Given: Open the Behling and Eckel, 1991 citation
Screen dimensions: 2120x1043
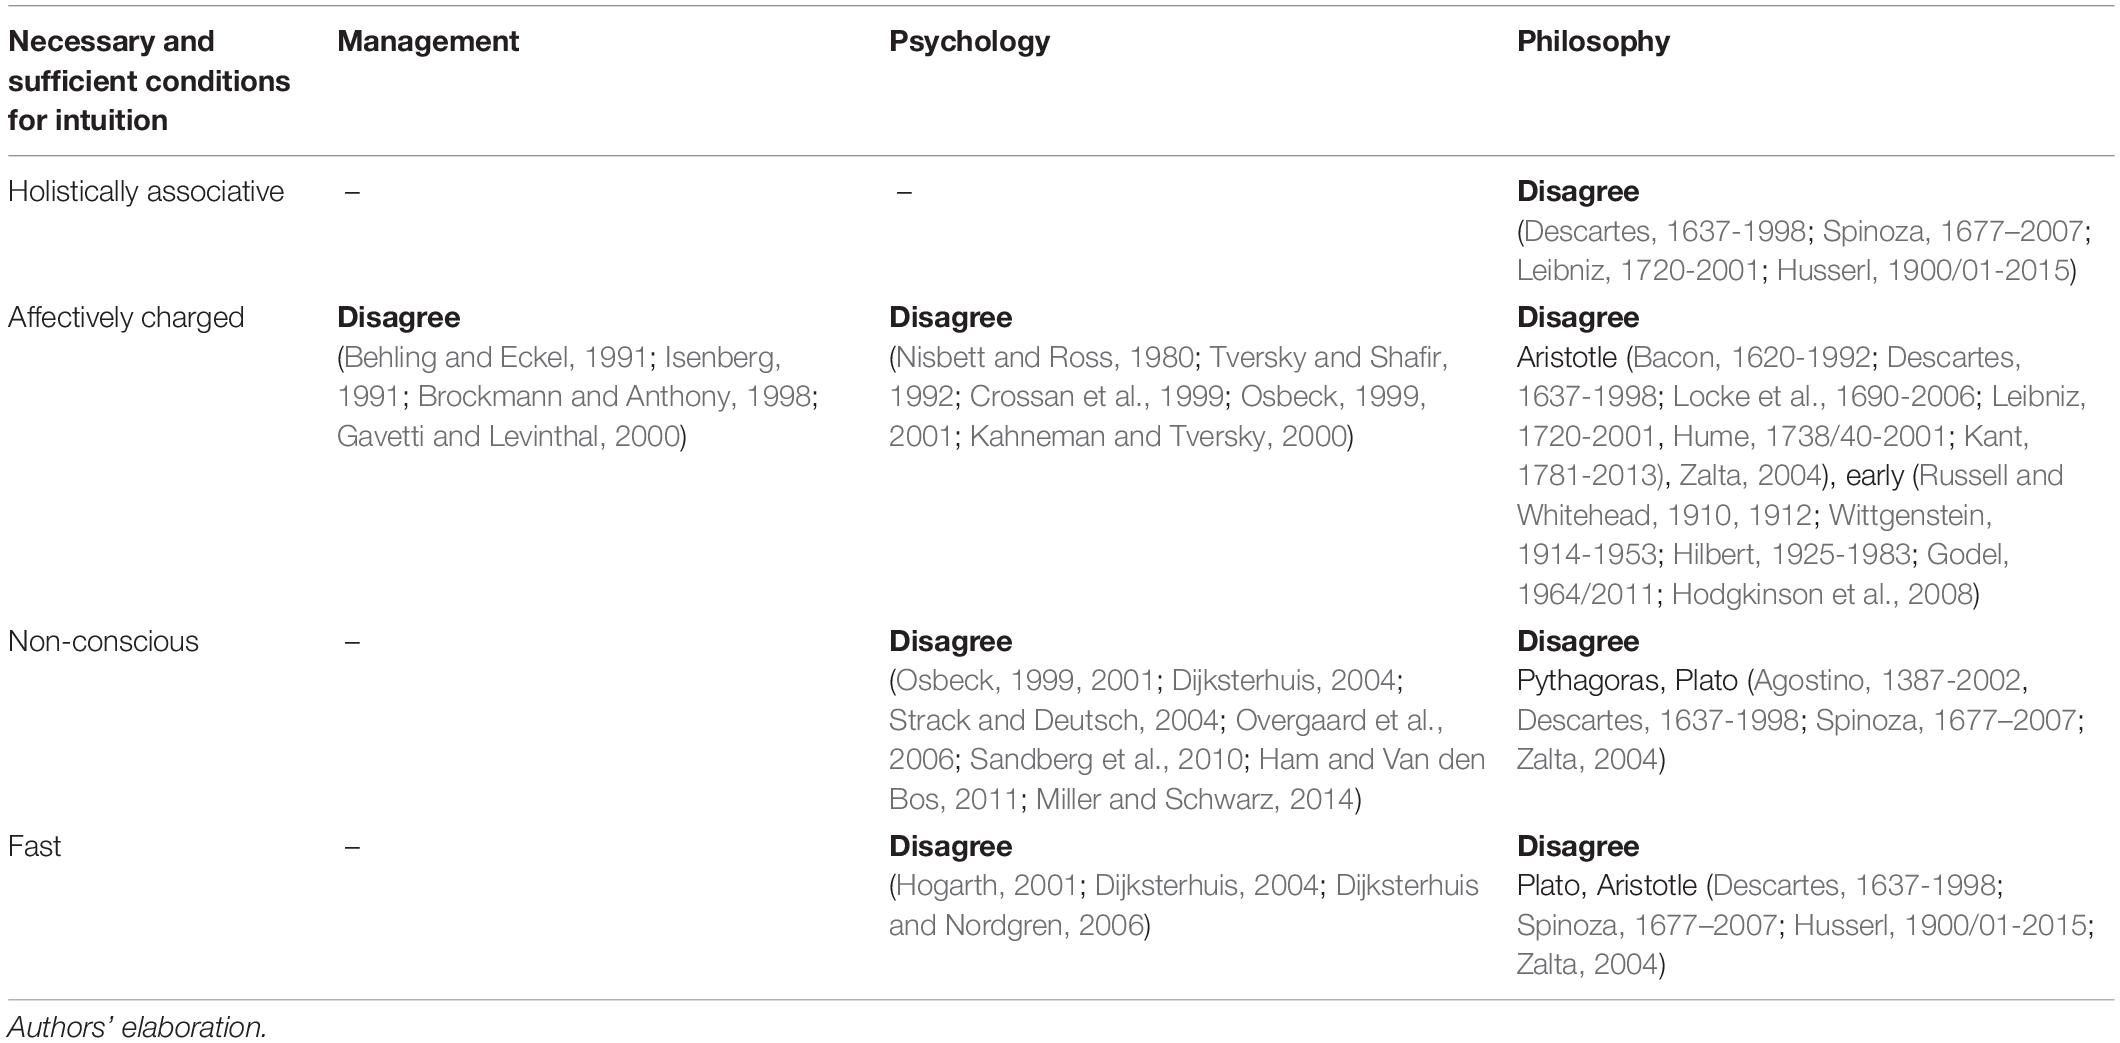Looking at the screenshot, I should click(495, 357).
